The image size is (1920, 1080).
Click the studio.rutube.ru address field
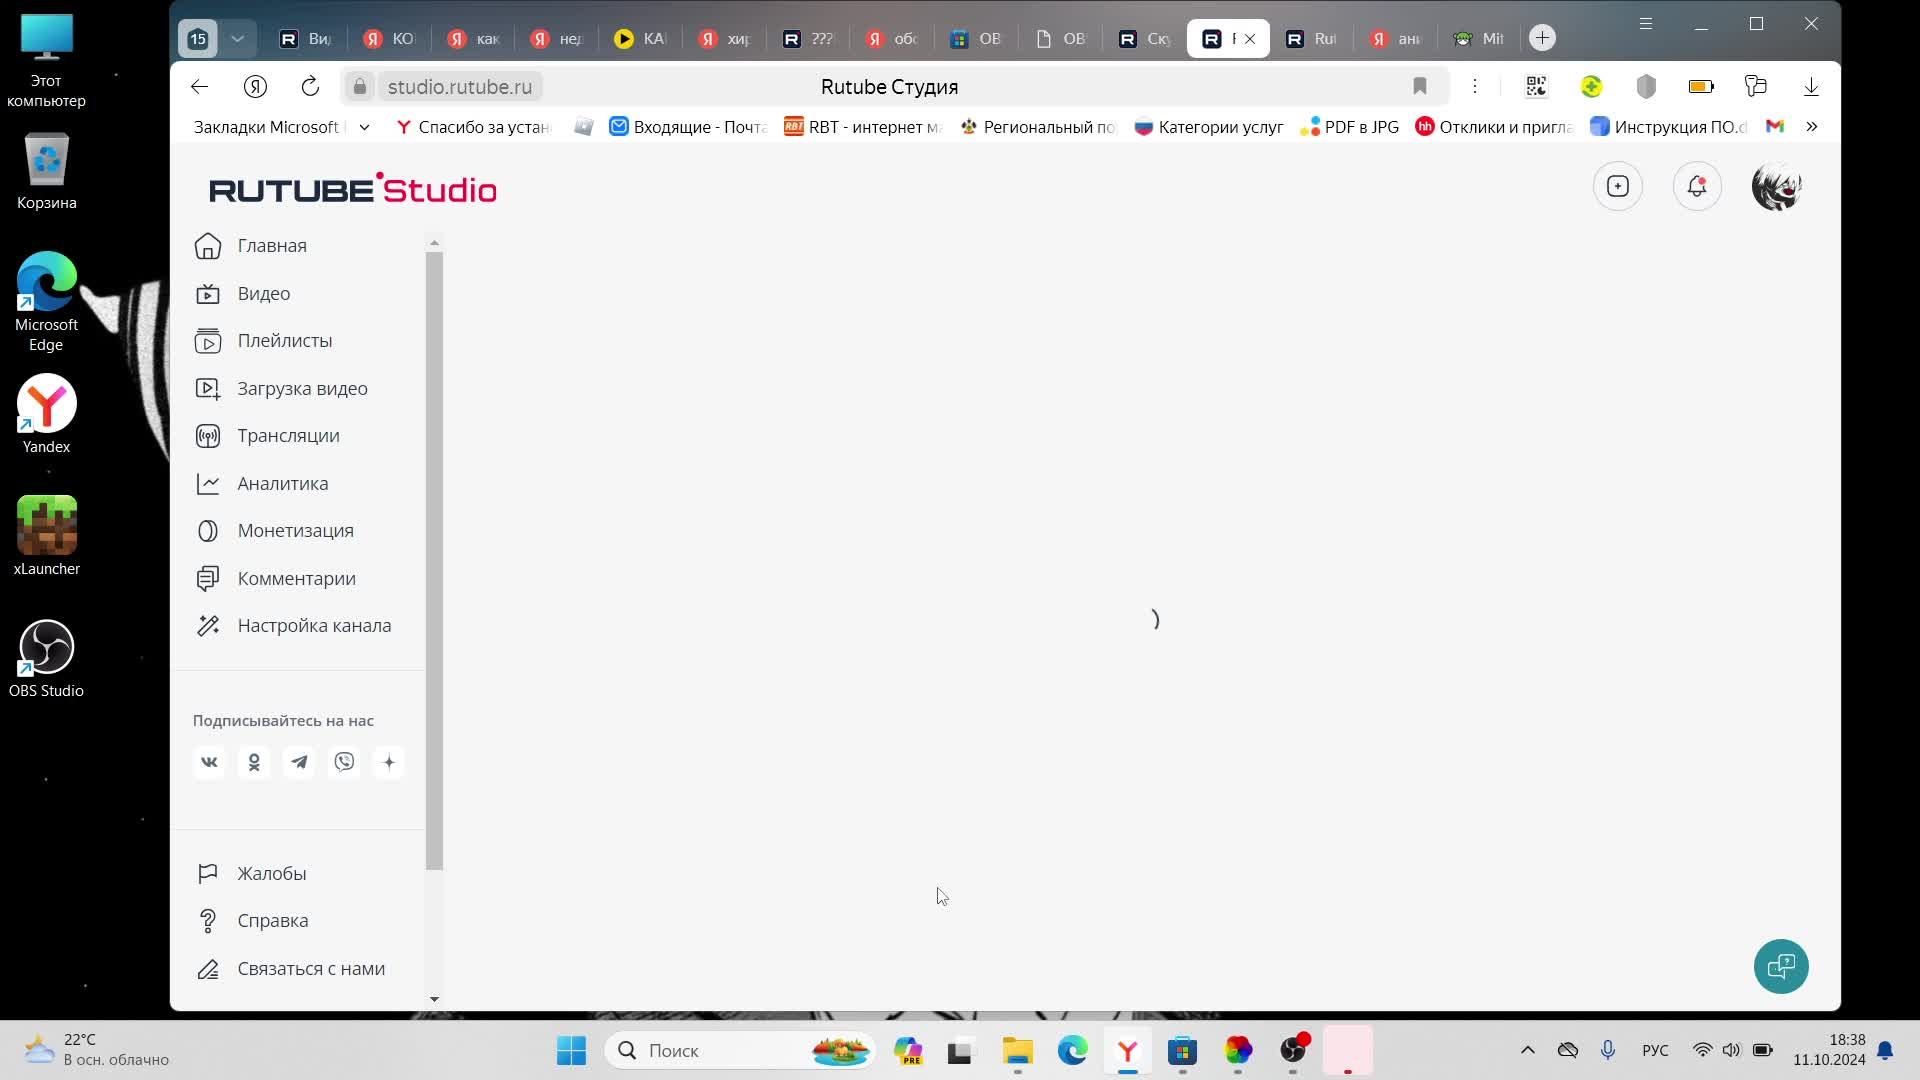460,87
